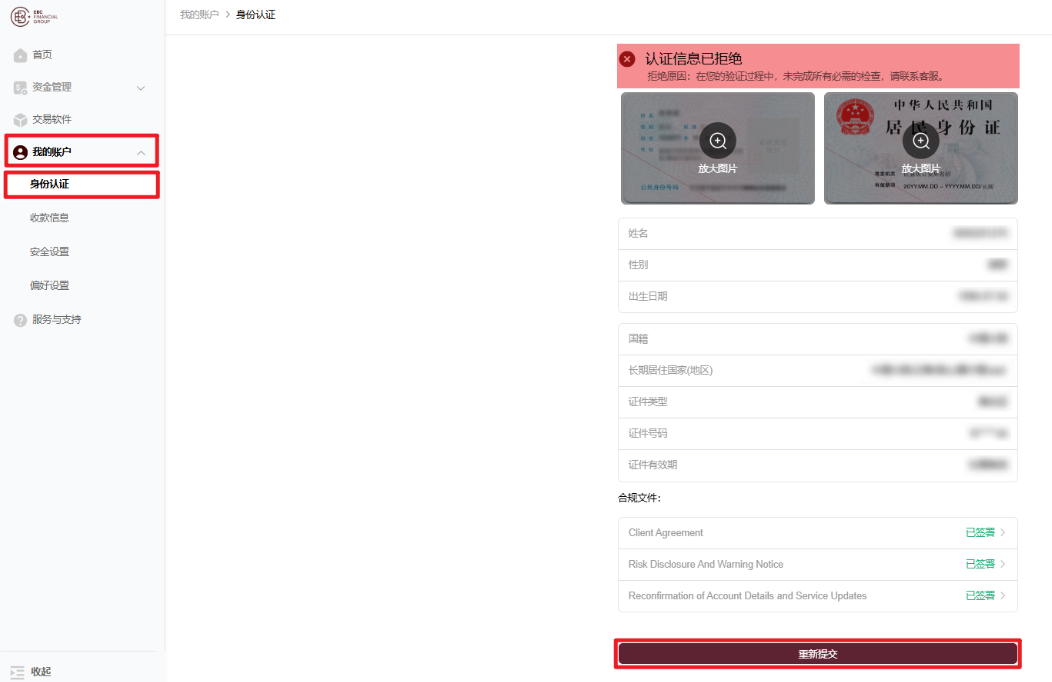This screenshot has height=682, width=1052.
Task: Click the 认证信息已拒绝 alert heading
Action: (x=693, y=59)
